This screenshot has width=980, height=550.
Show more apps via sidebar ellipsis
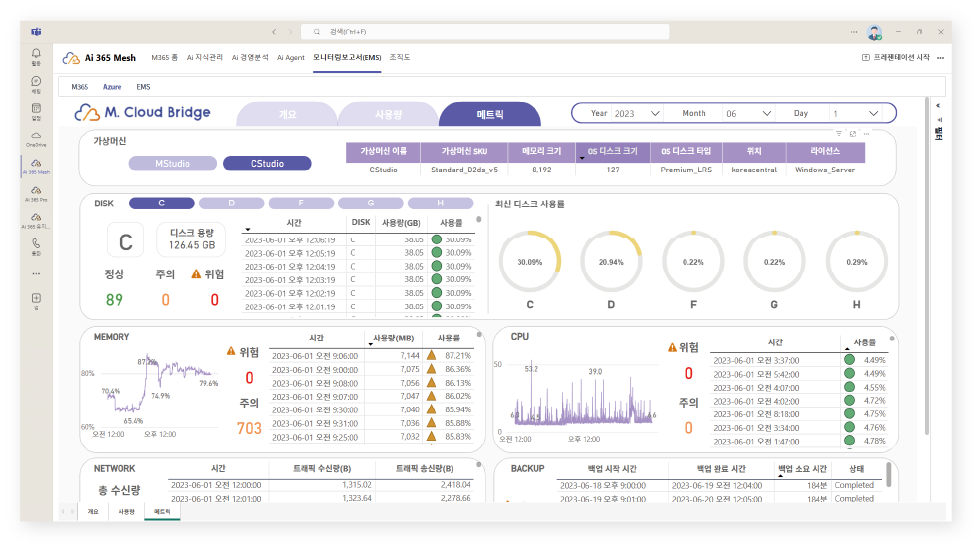click(x=36, y=273)
